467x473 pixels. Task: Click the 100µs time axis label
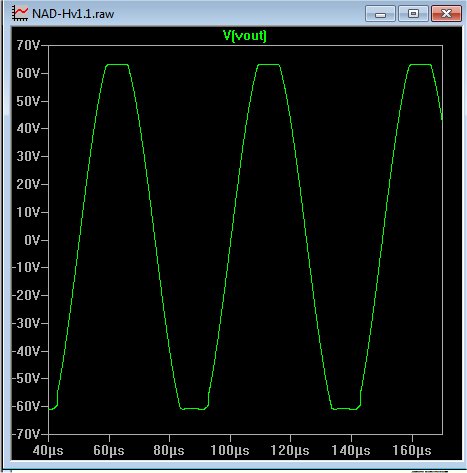[x=230, y=451]
